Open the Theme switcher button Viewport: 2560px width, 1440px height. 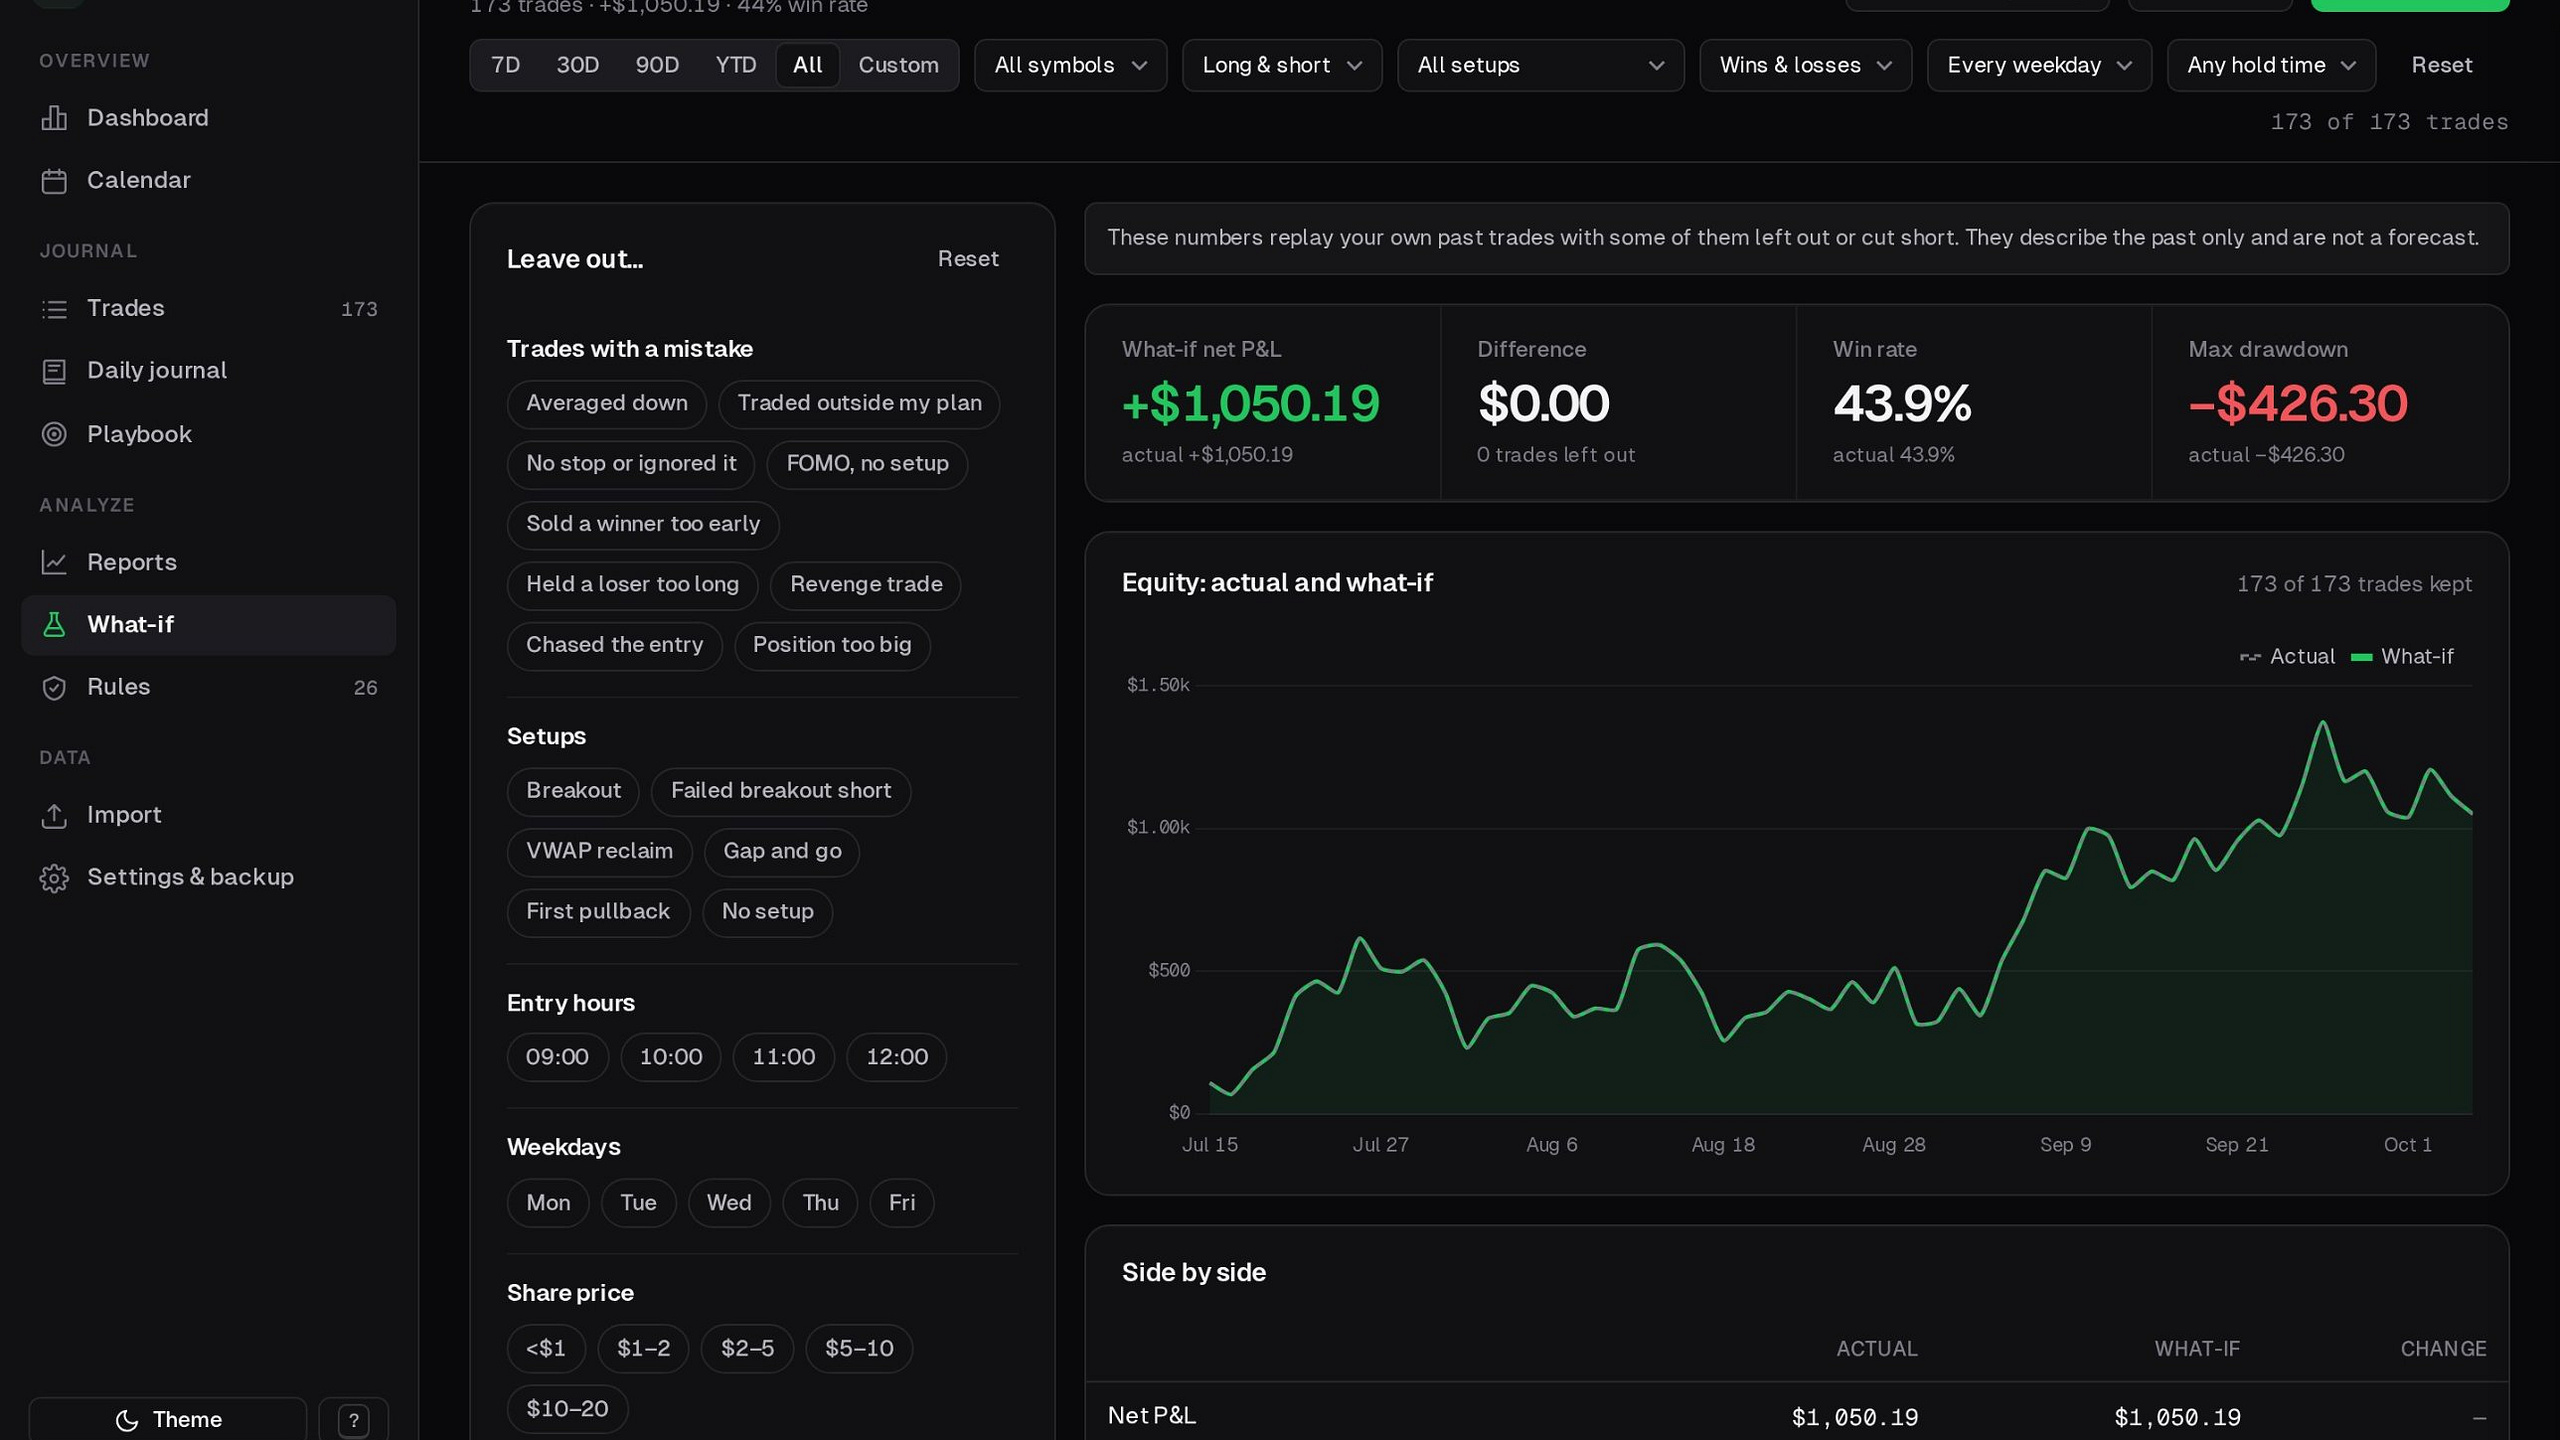pos(168,1420)
